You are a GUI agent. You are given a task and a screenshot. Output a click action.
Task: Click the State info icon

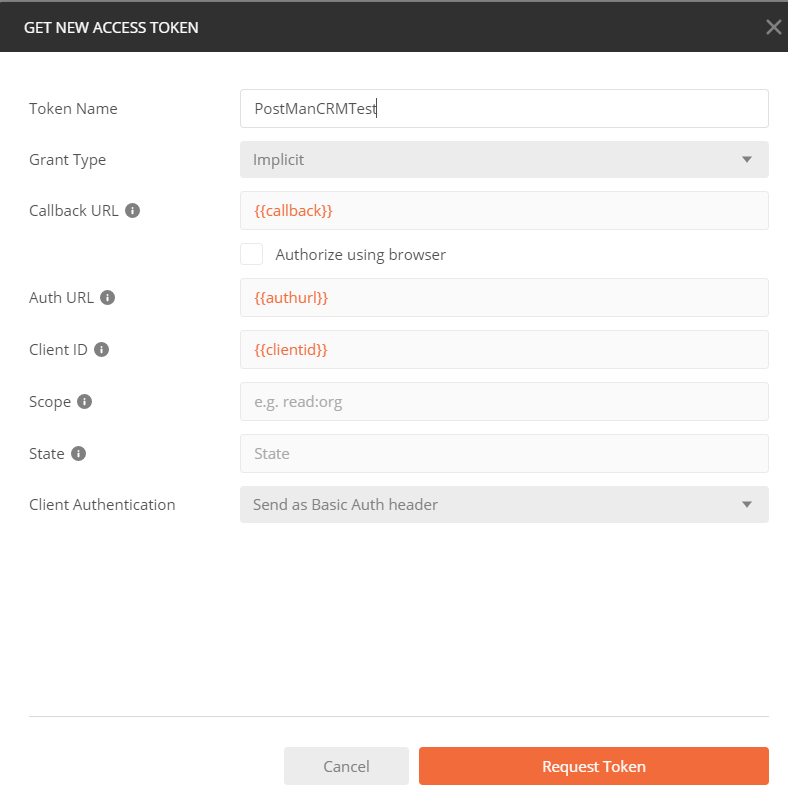click(x=78, y=454)
